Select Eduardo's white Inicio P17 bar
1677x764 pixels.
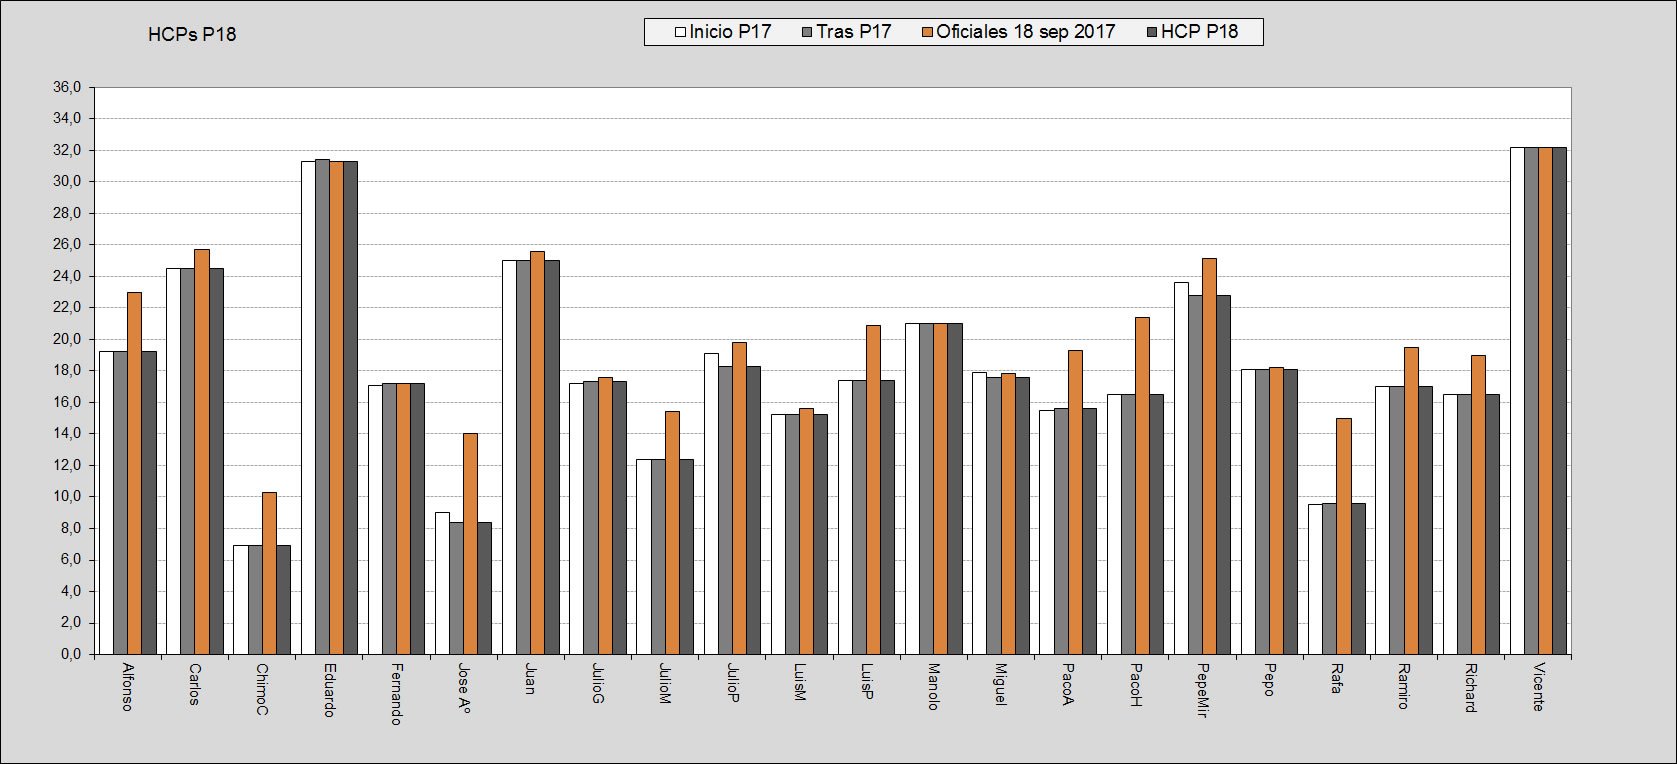(308, 408)
